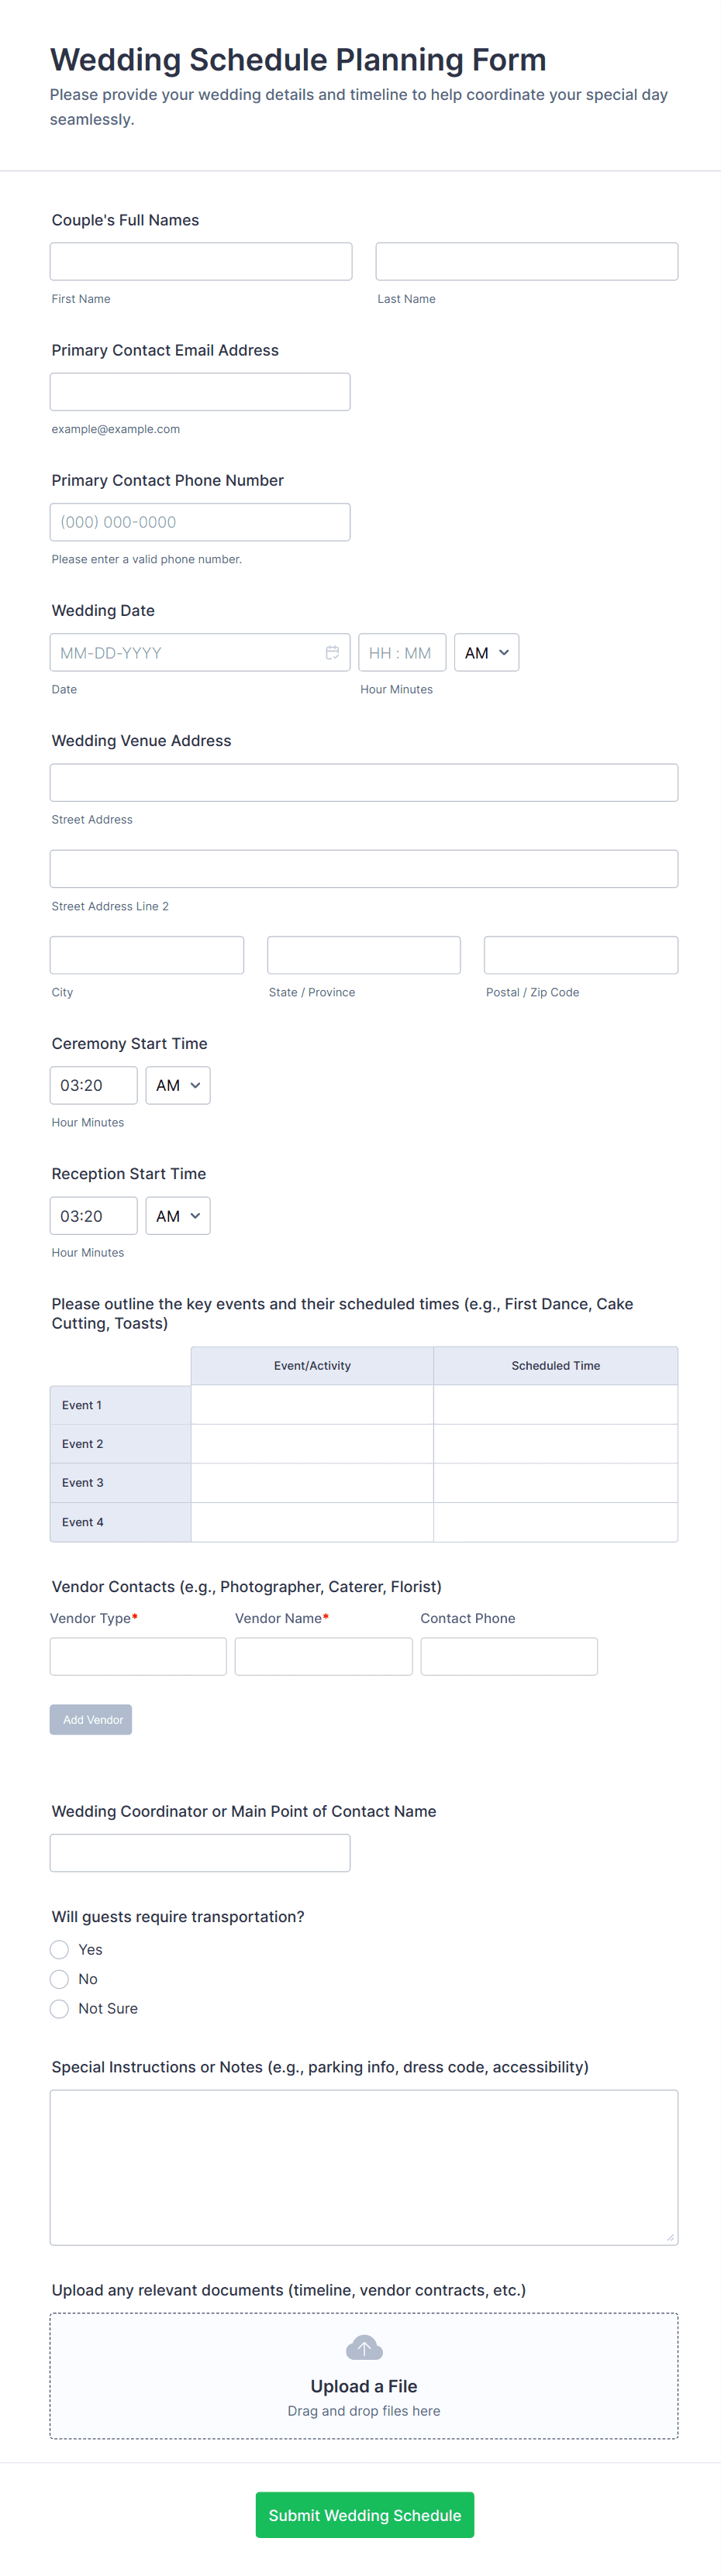Click the Wedding Coordinator name field
This screenshot has width=721, height=2576.
pos(200,1852)
